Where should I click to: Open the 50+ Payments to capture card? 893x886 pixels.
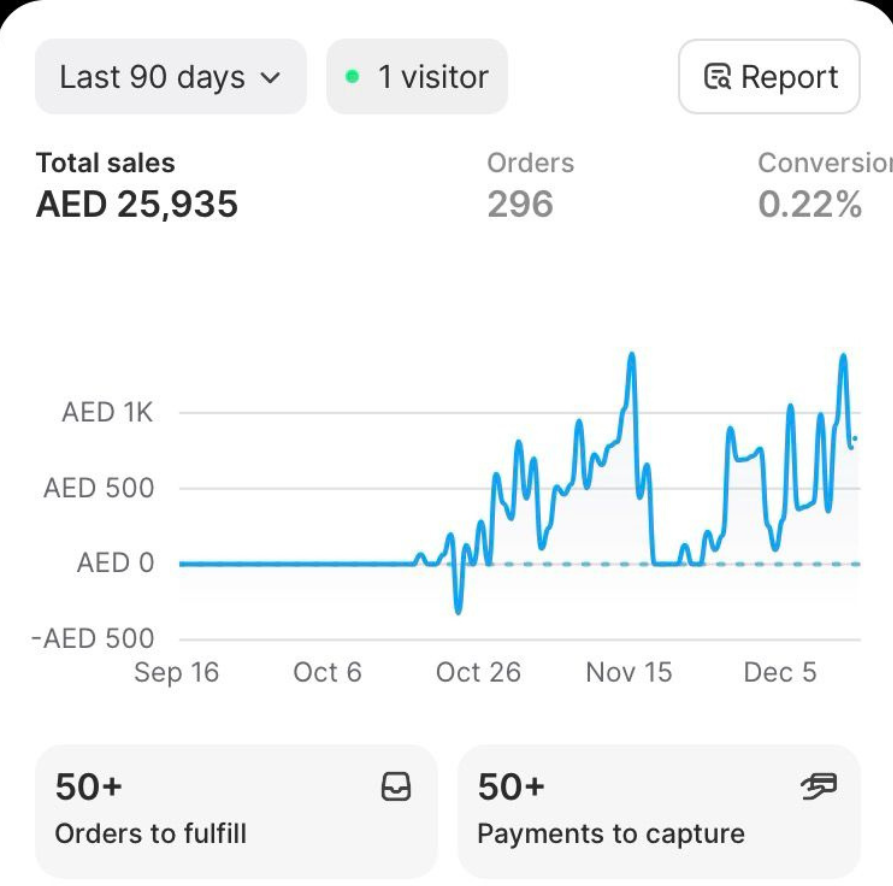click(659, 811)
